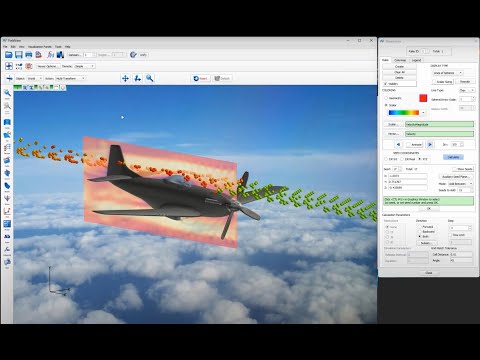
Task: Open the seed Mode dropdown
Action: 460,184
